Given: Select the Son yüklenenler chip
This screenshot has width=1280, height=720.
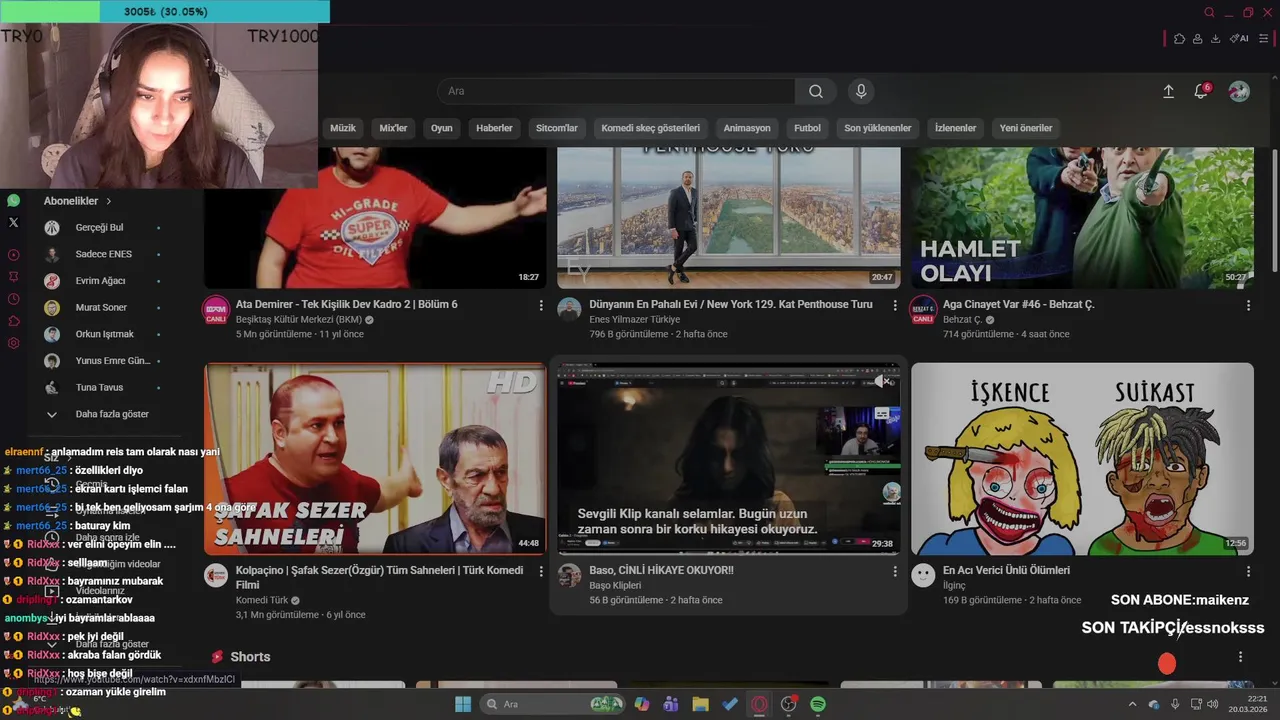Looking at the screenshot, I should click(878, 128).
